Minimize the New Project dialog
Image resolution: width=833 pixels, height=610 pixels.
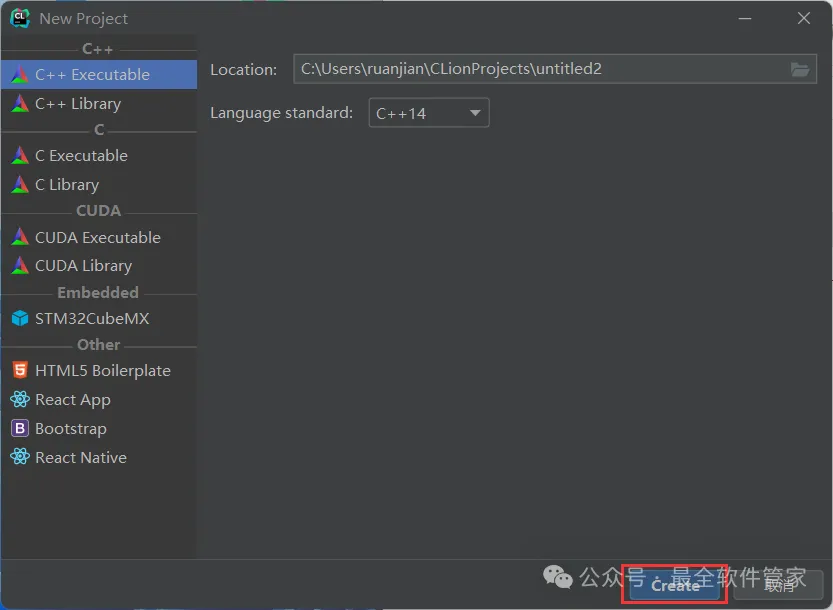coord(745,19)
